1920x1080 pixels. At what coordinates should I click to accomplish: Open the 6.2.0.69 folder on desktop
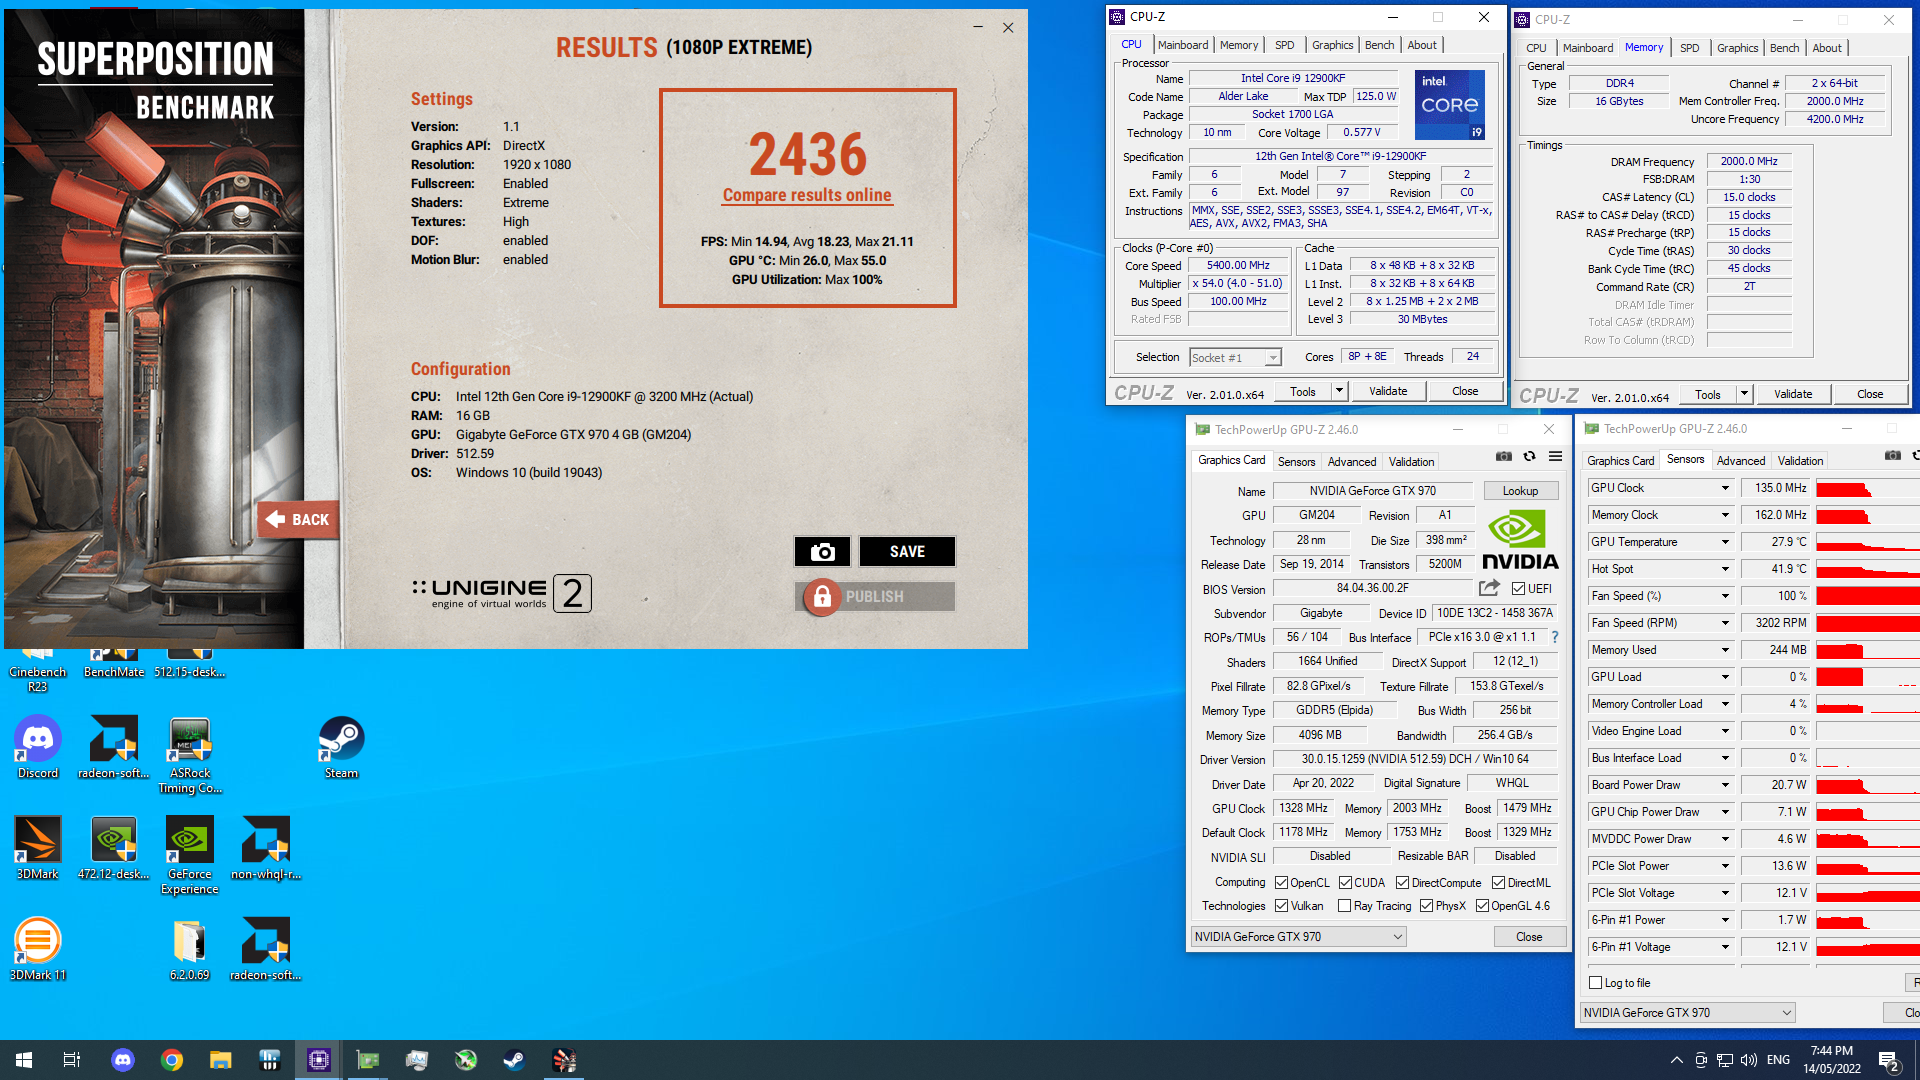pyautogui.click(x=190, y=950)
